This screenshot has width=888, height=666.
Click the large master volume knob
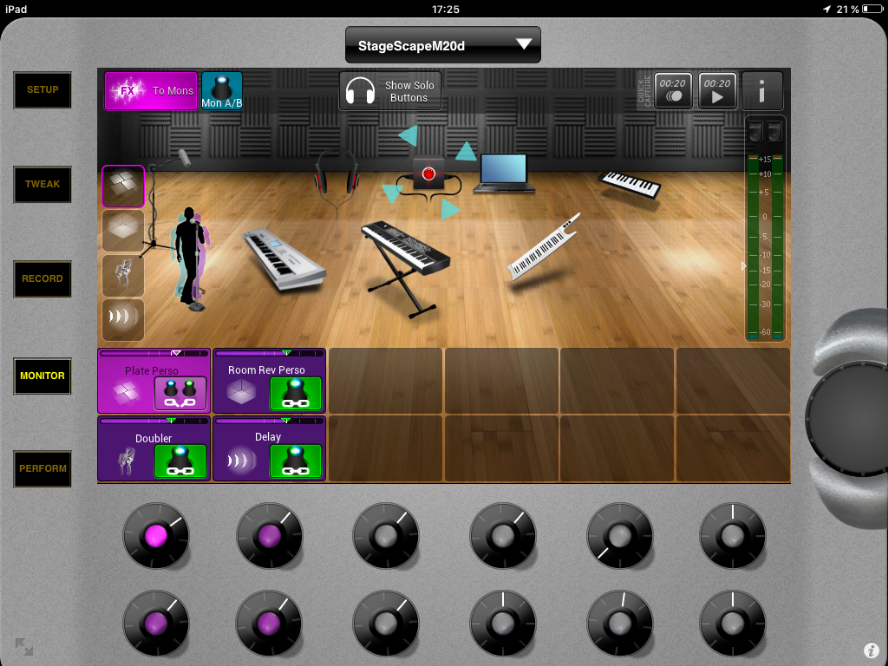846,410
